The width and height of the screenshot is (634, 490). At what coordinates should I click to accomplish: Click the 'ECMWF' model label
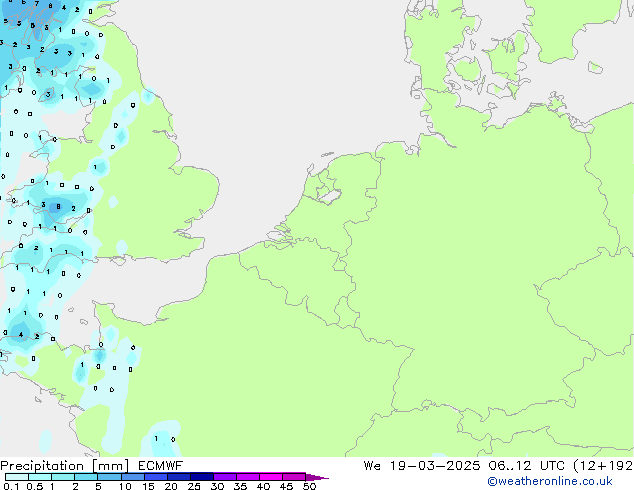(161, 466)
